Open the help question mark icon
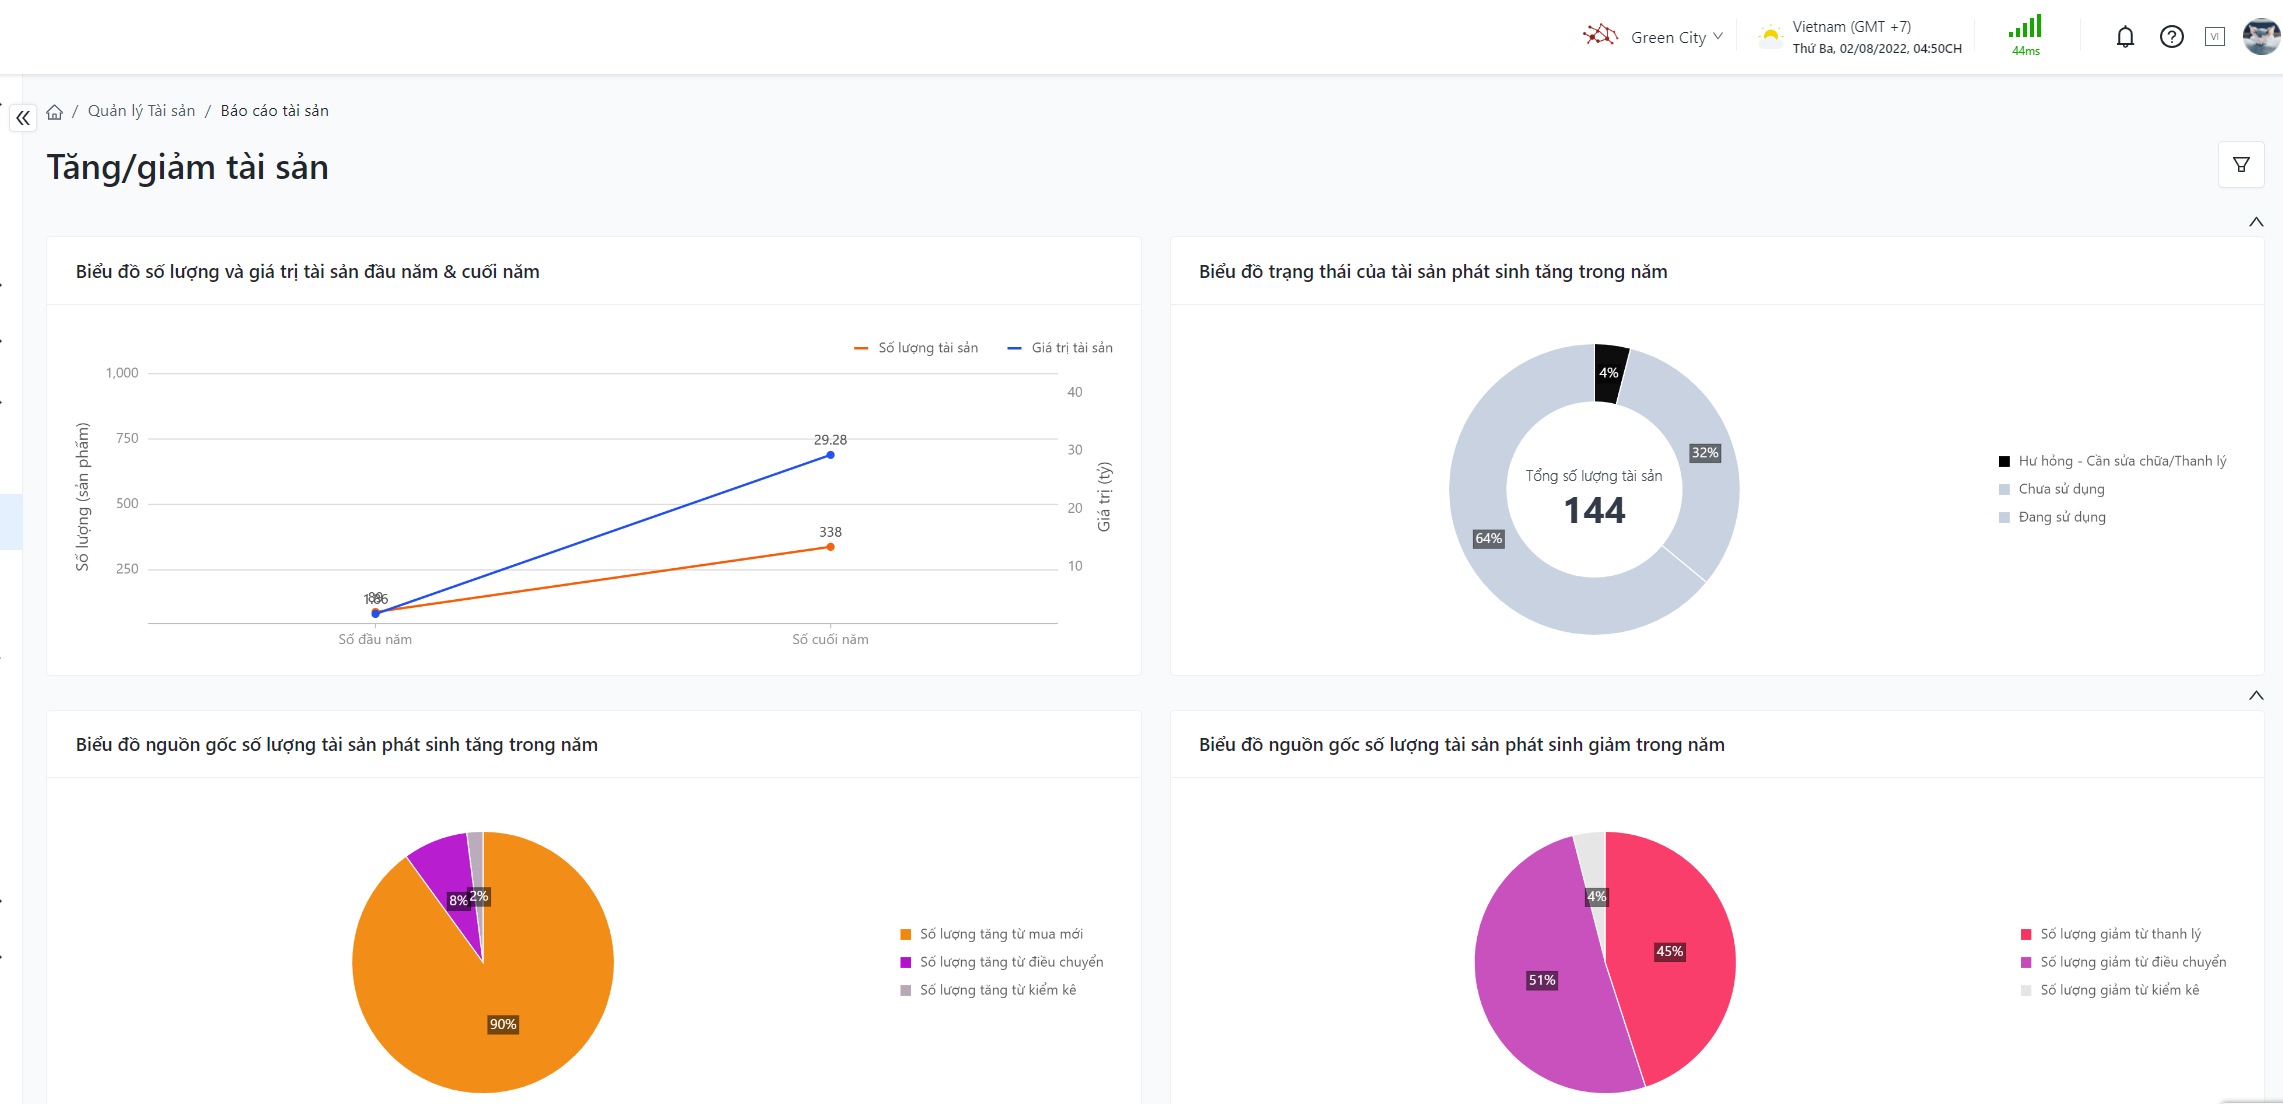Viewport: 2283px width, 1104px height. pos(2171,37)
